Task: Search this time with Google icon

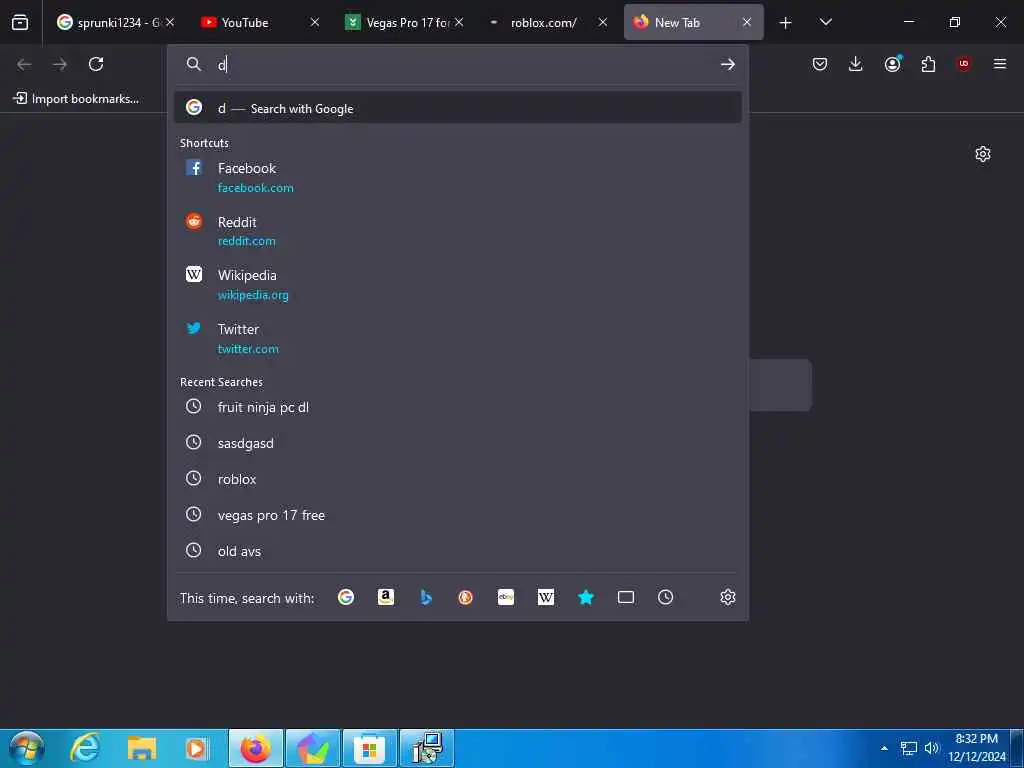Action: tap(346, 597)
